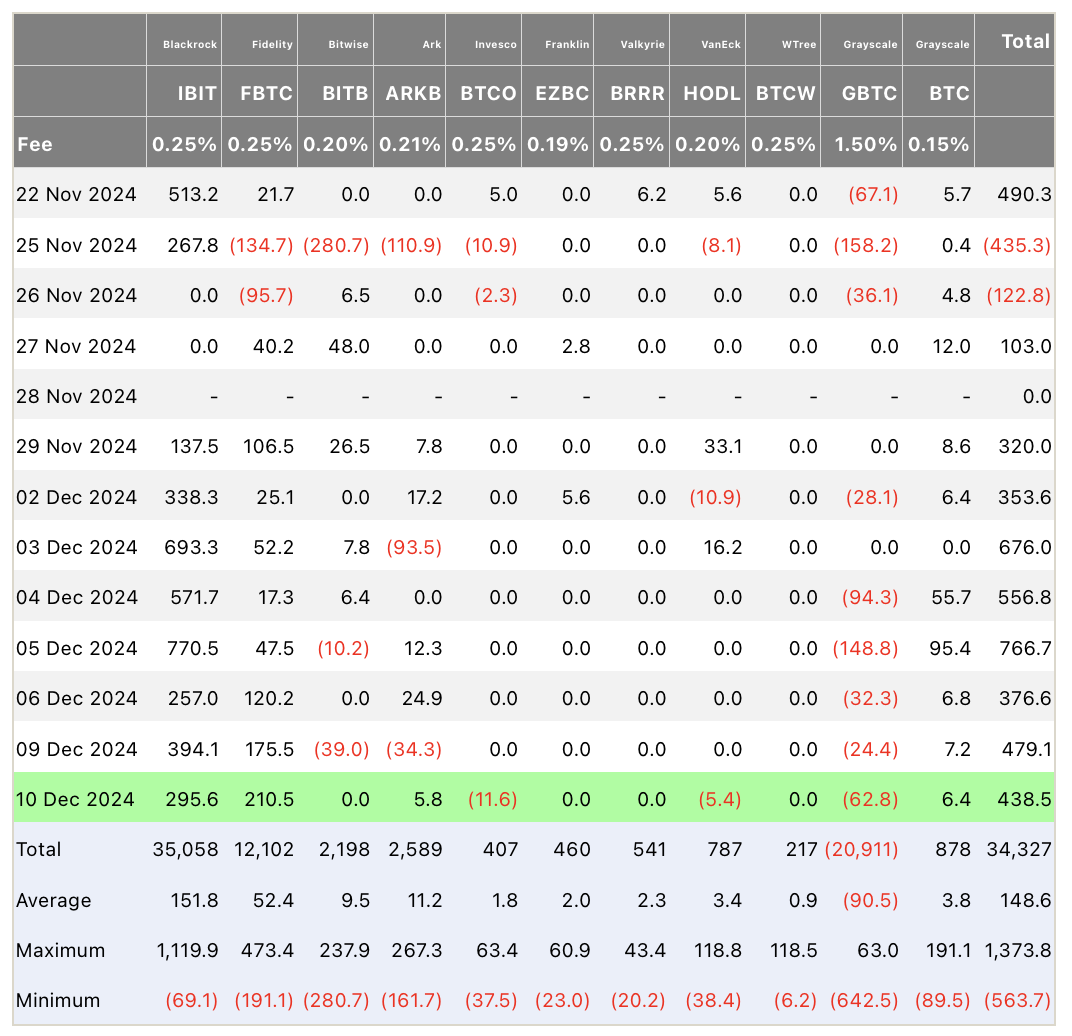Click the highlighted 10 Dec 2024 date
The height and width of the screenshot is (1036, 1072).
(x=75, y=799)
